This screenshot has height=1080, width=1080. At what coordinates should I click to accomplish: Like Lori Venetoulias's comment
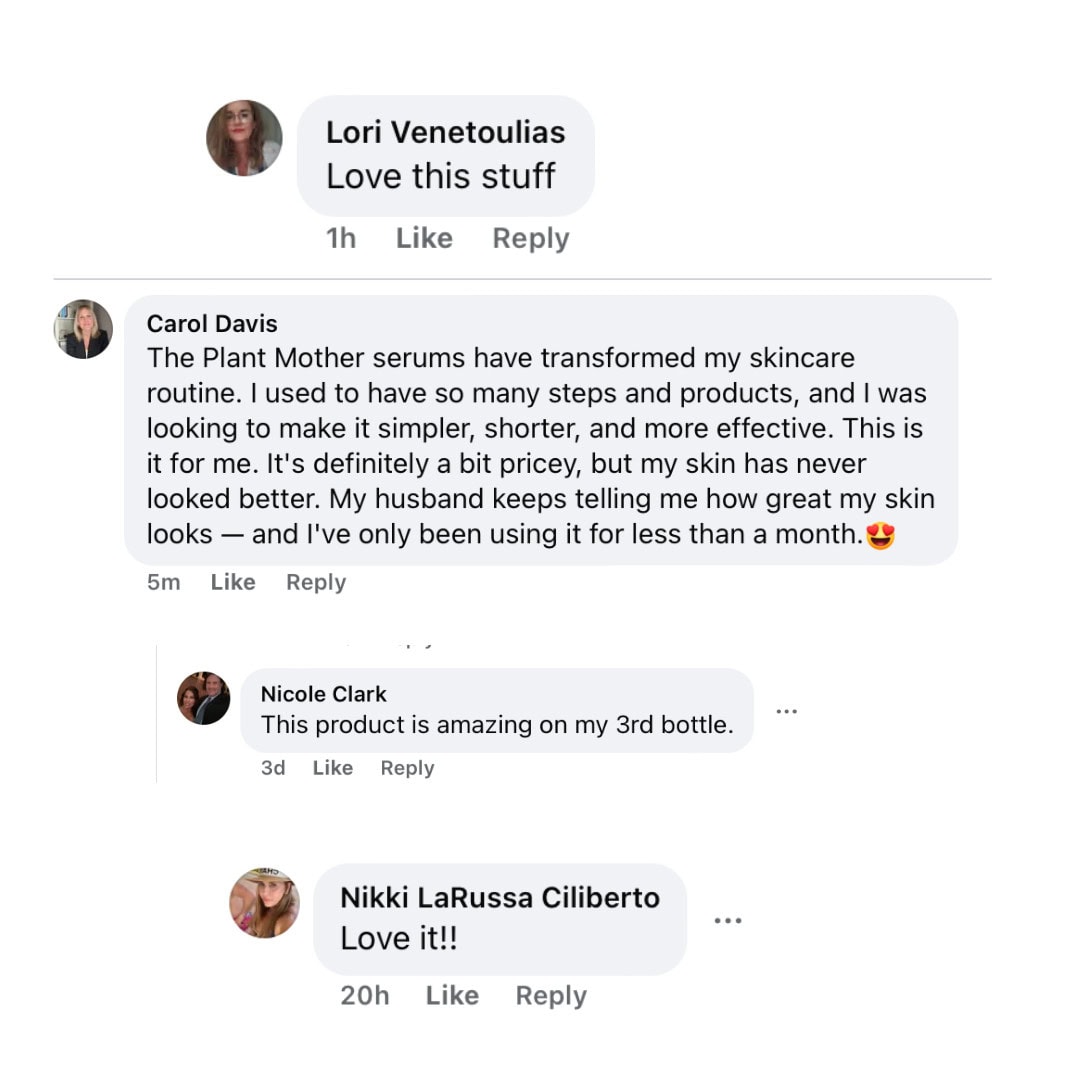[x=424, y=238]
